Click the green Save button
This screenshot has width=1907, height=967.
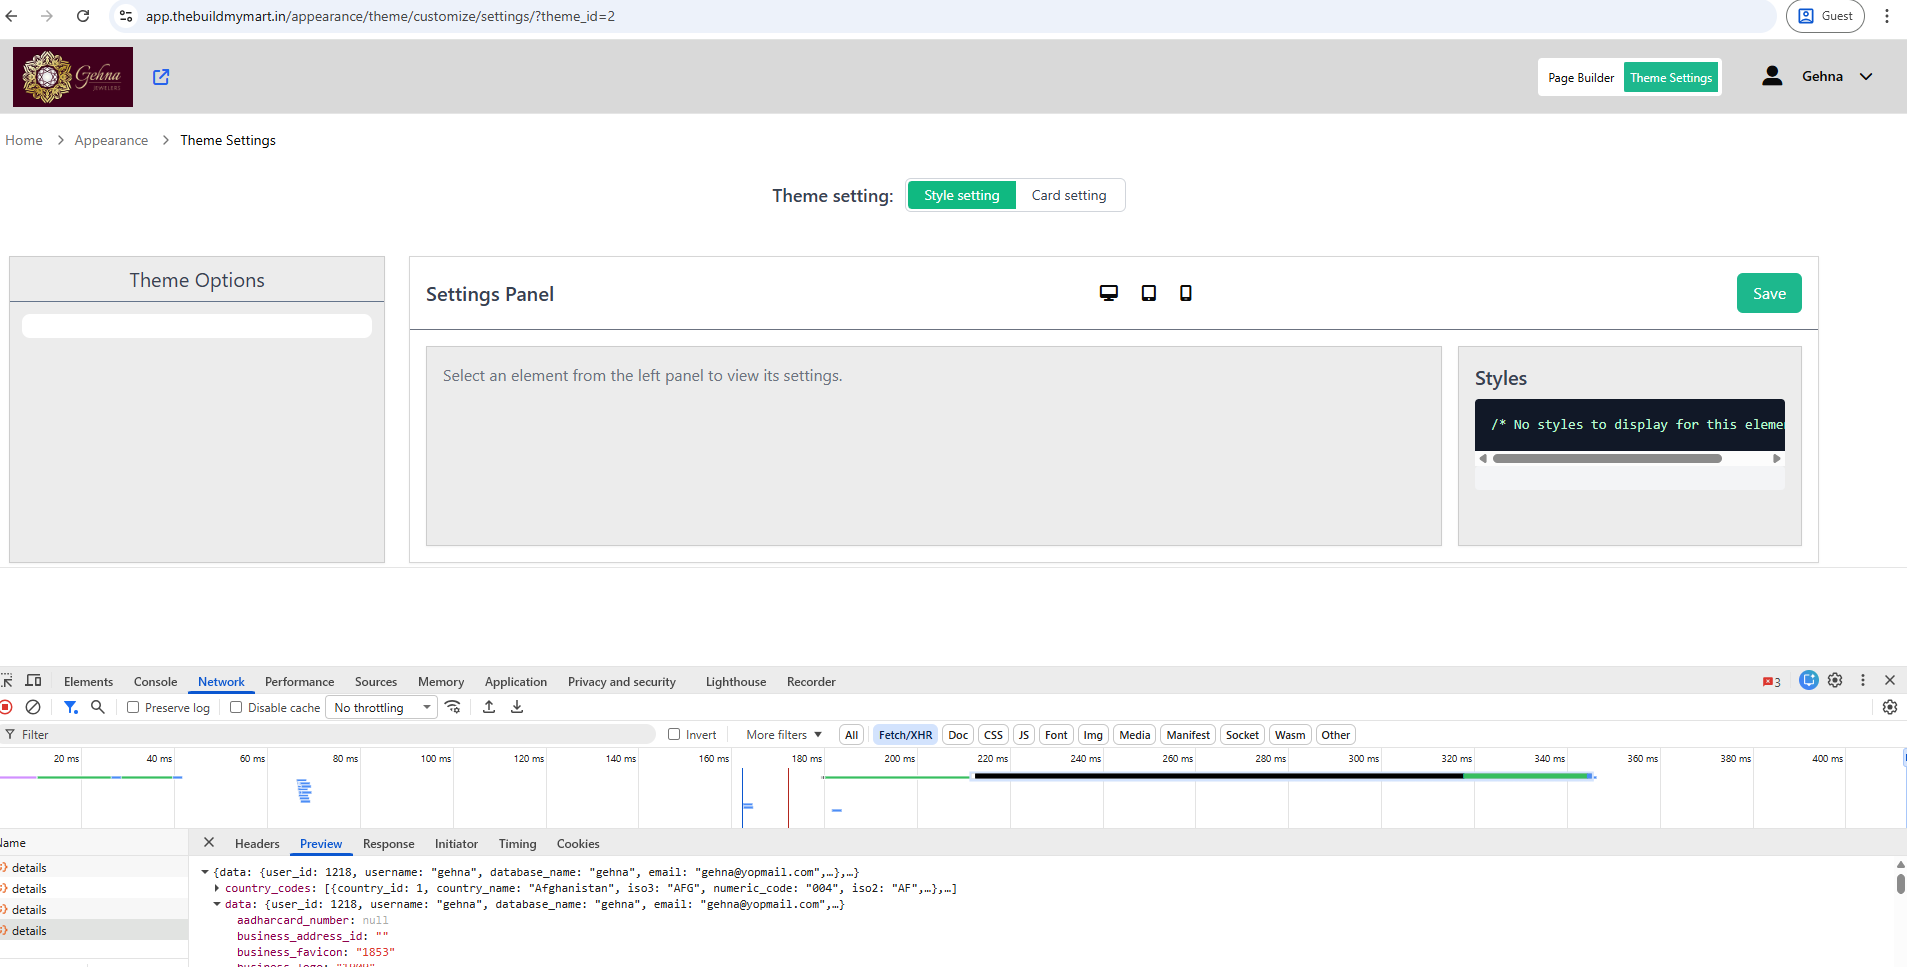tap(1769, 293)
